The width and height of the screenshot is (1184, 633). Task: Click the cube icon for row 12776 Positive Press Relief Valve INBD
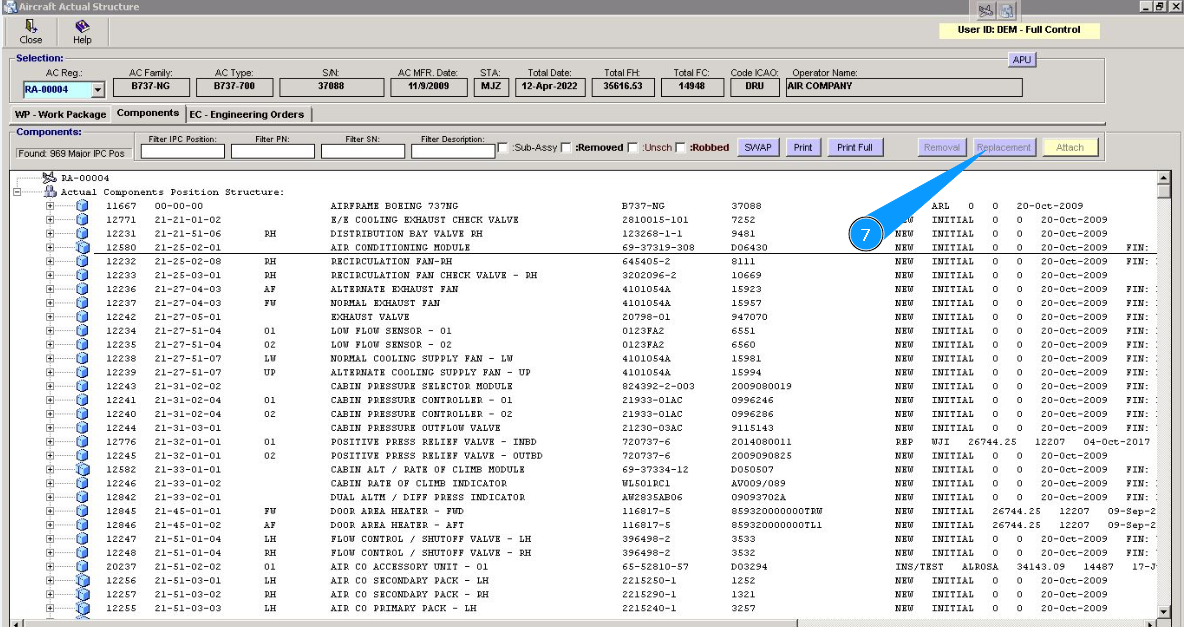click(x=82, y=442)
